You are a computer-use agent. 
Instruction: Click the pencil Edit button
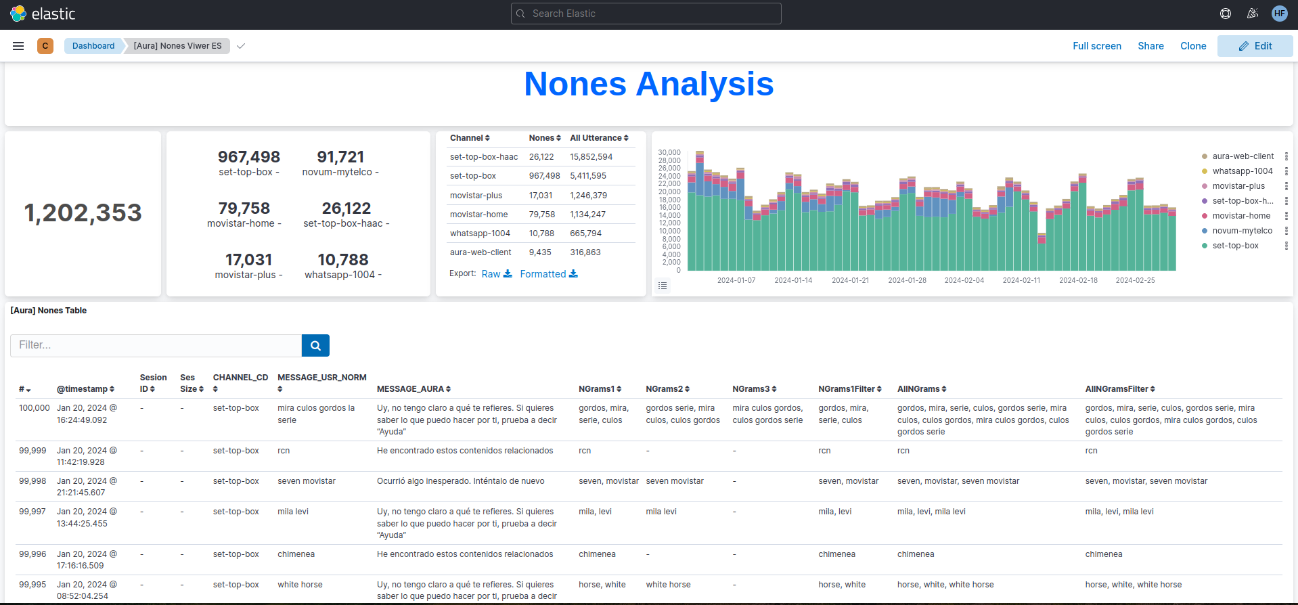point(1255,46)
